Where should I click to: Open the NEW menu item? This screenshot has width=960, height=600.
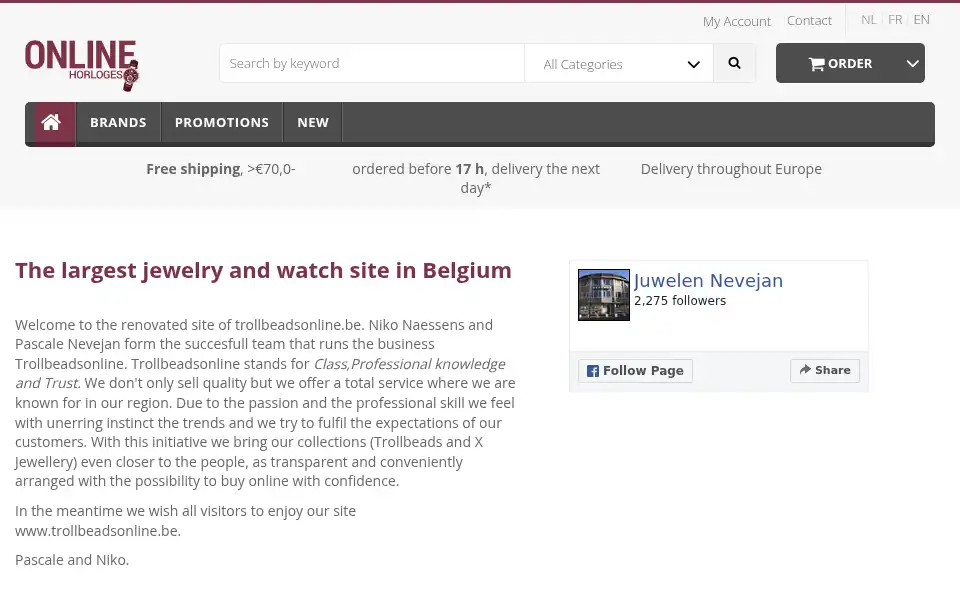pyautogui.click(x=313, y=123)
